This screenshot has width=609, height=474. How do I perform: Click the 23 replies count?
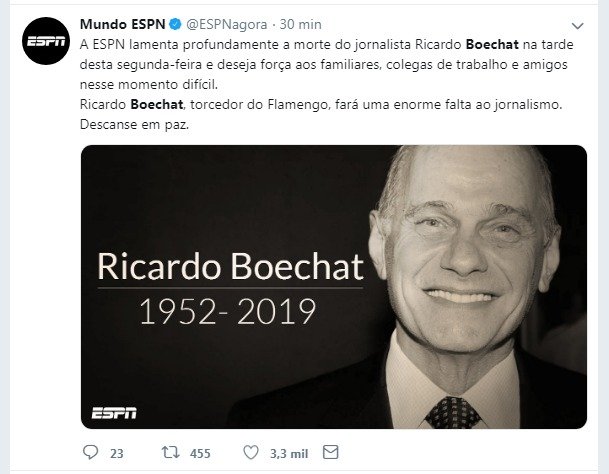(117, 453)
